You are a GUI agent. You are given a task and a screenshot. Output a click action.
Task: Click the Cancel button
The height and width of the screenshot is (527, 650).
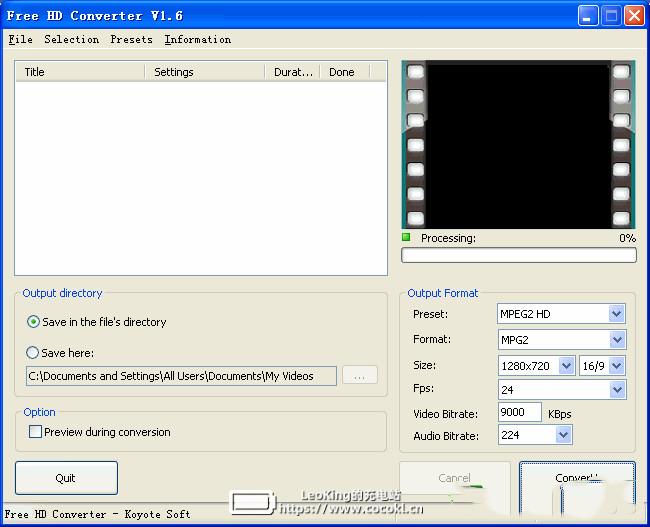coord(455,479)
